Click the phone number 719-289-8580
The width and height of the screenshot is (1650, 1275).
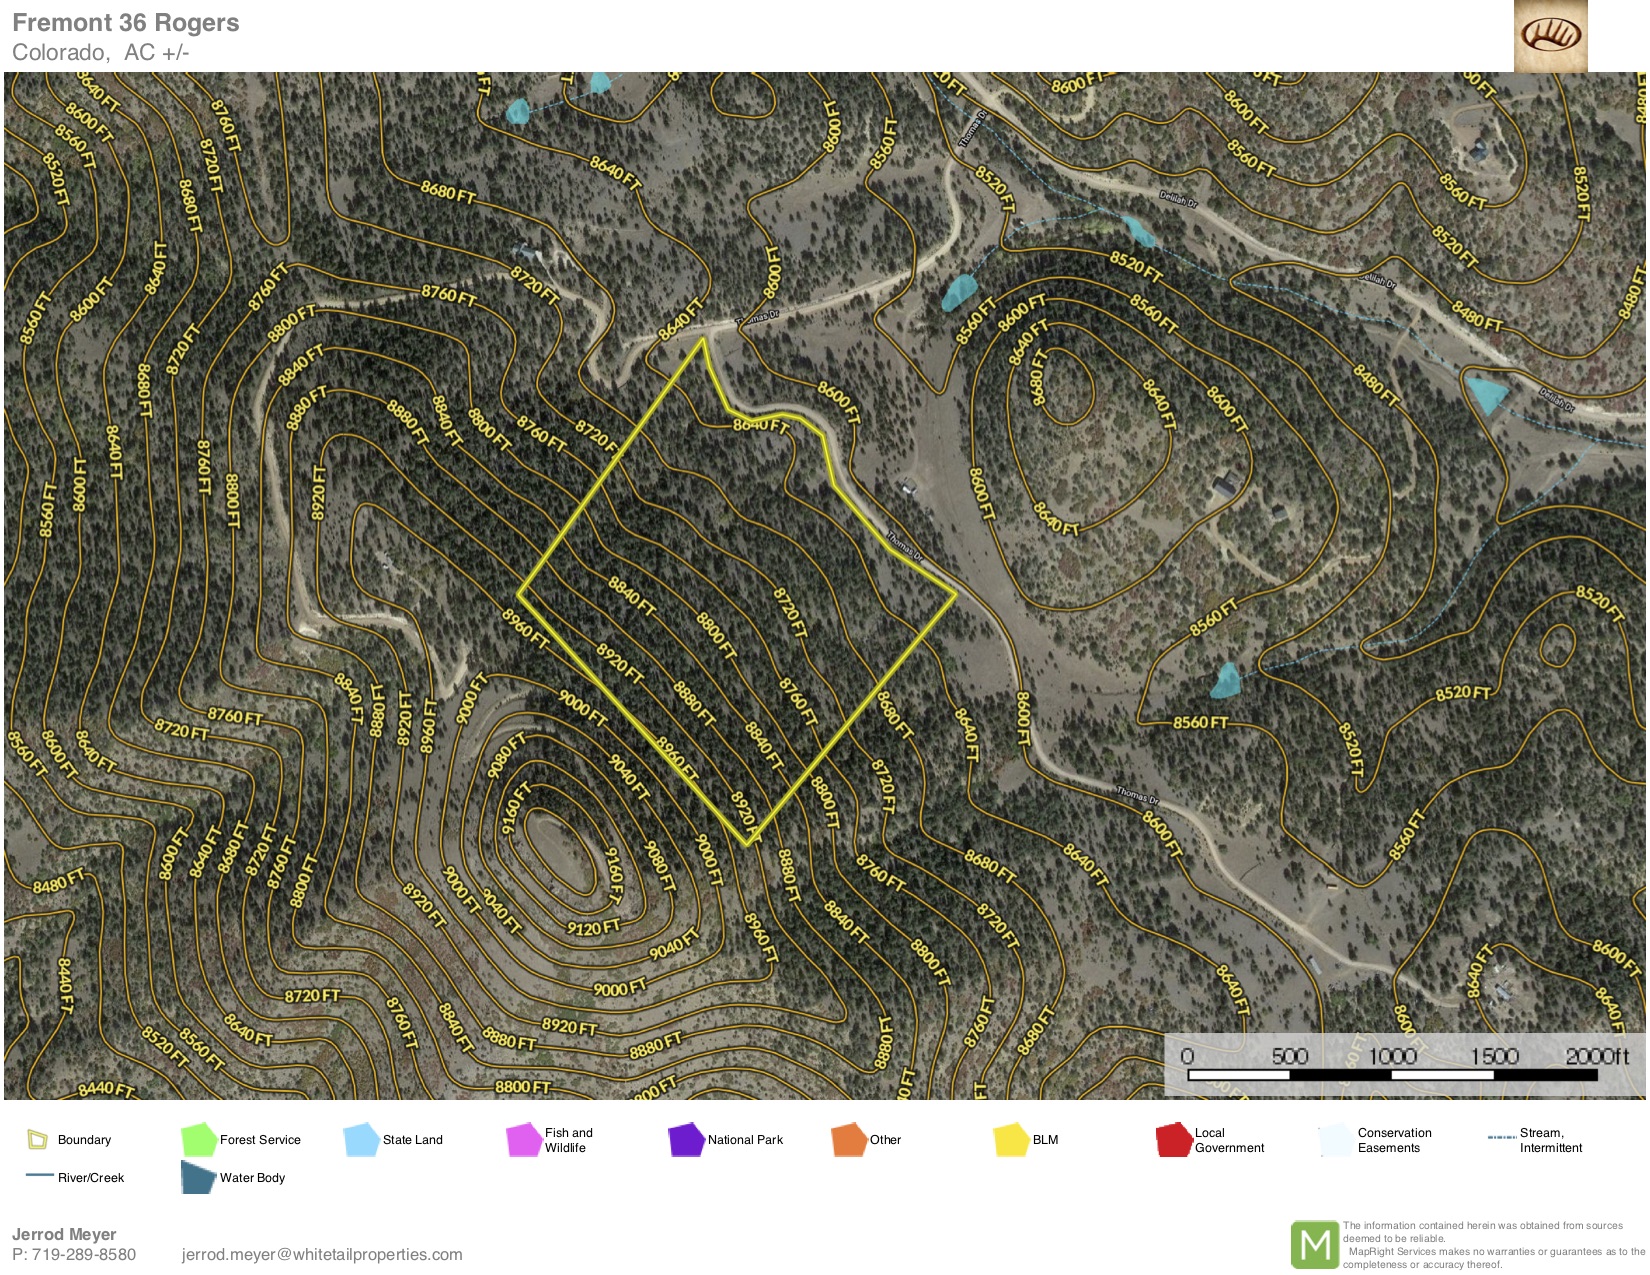[x=84, y=1255]
